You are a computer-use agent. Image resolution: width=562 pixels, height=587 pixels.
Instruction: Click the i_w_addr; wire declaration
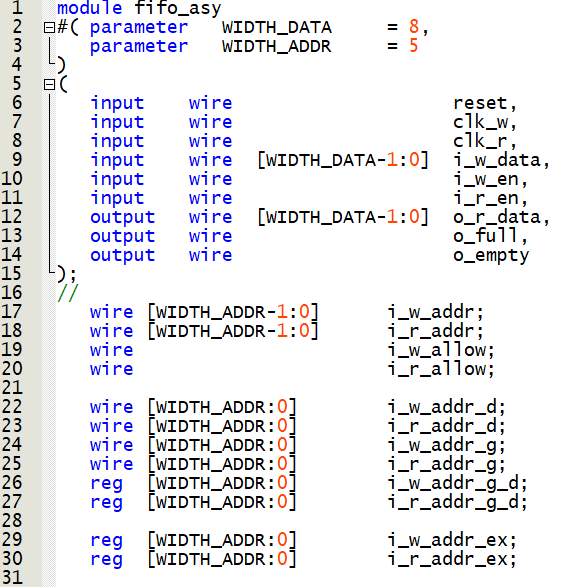pyautogui.click(x=436, y=312)
